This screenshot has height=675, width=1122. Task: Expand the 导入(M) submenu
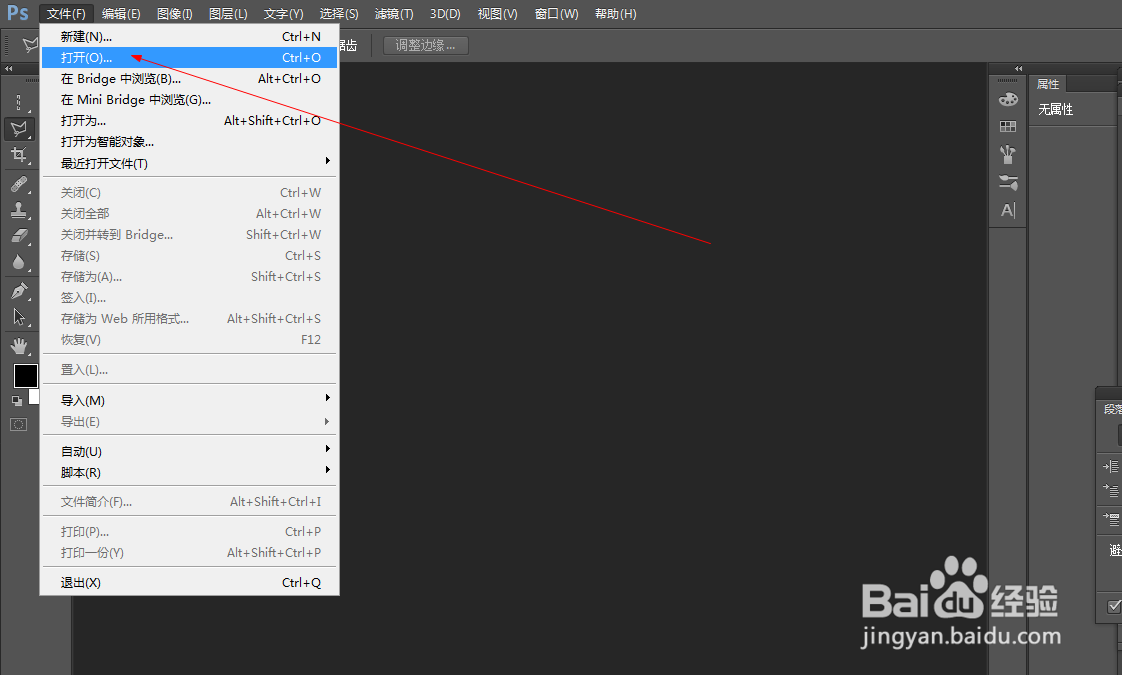[190, 400]
